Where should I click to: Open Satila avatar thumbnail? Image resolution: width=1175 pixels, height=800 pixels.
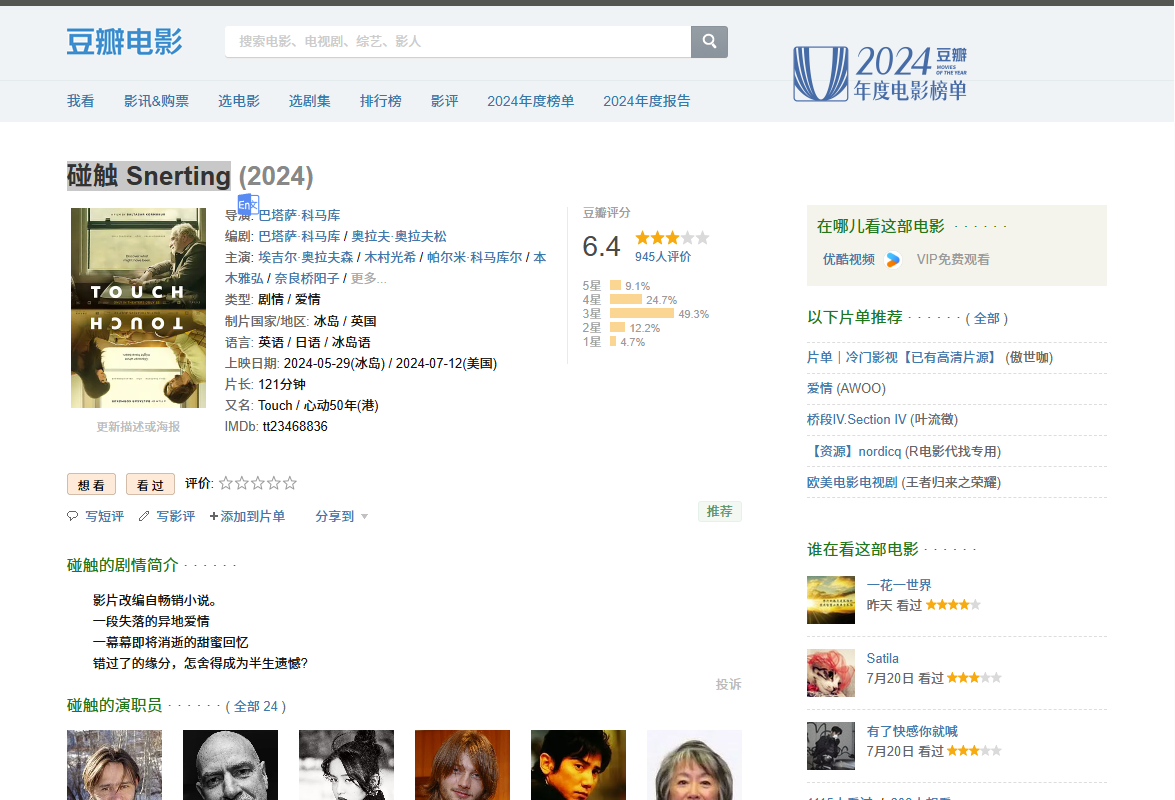click(830, 673)
